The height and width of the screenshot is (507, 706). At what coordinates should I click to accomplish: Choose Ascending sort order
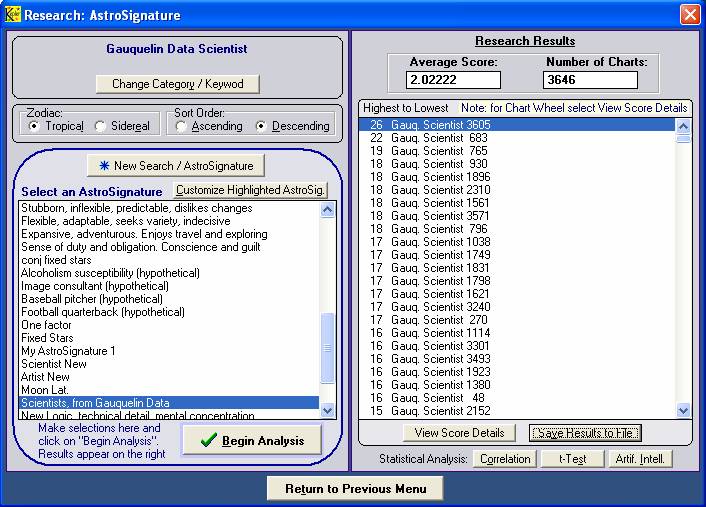(181, 126)
